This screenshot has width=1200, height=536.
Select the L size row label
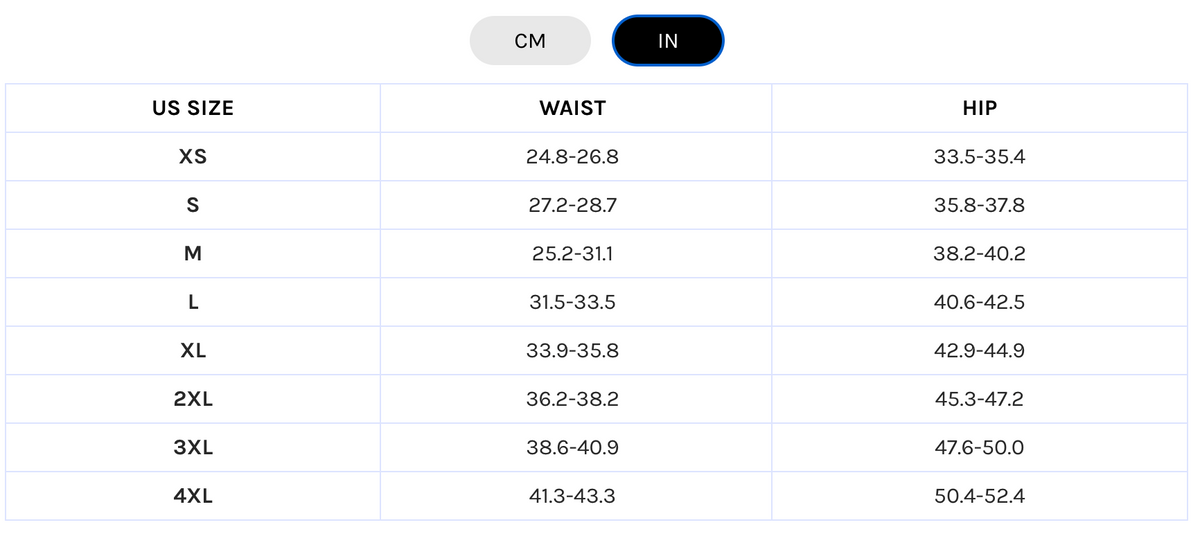tap(193, 302)
